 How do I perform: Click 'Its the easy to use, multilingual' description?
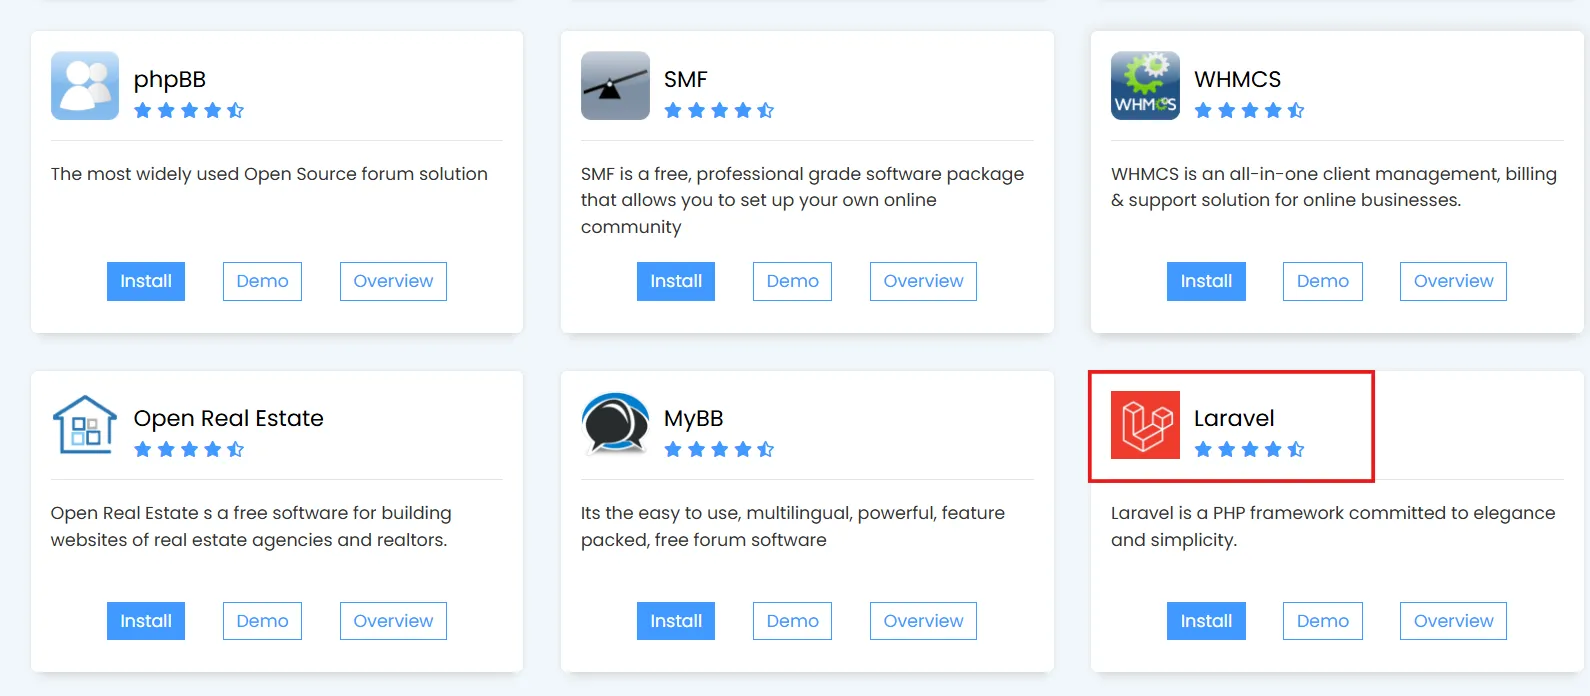pos(793,526)
